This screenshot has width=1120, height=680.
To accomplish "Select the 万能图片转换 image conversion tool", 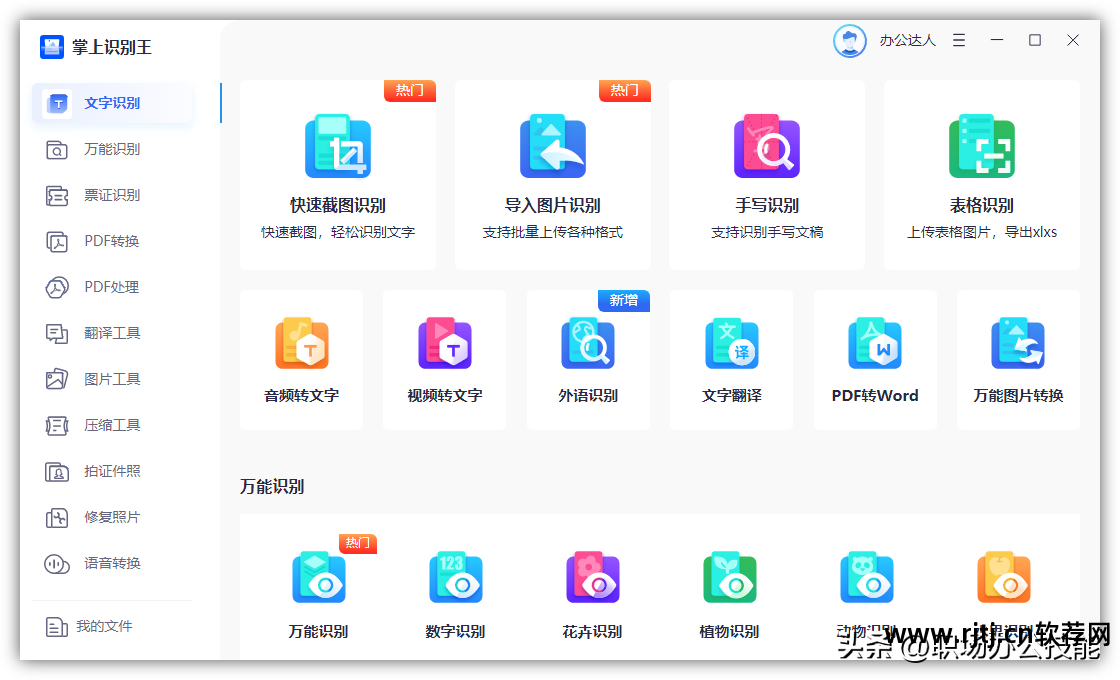I will 1017,355.
